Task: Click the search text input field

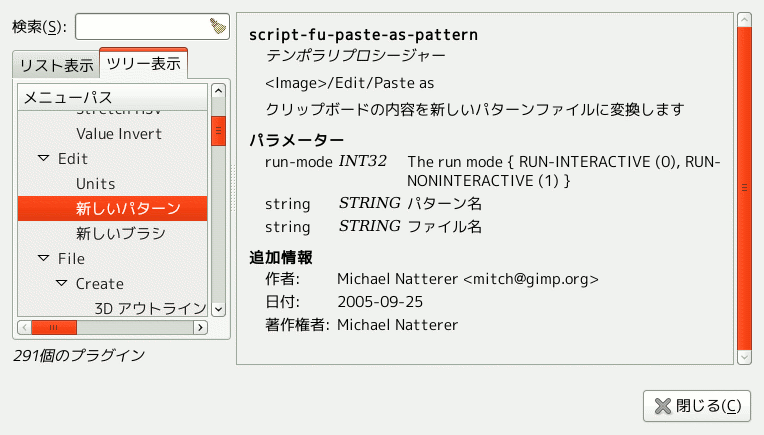Action: coord(142,26)
